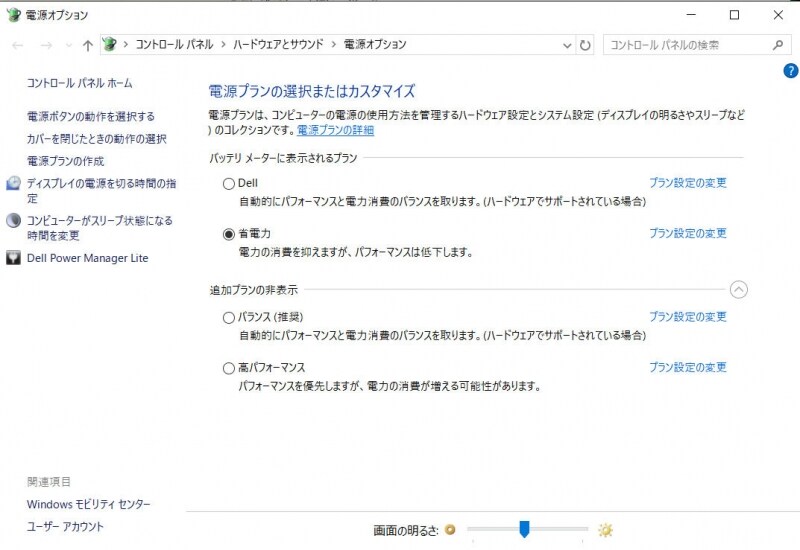Click the screen brightness slider handle

coord(524,529)
